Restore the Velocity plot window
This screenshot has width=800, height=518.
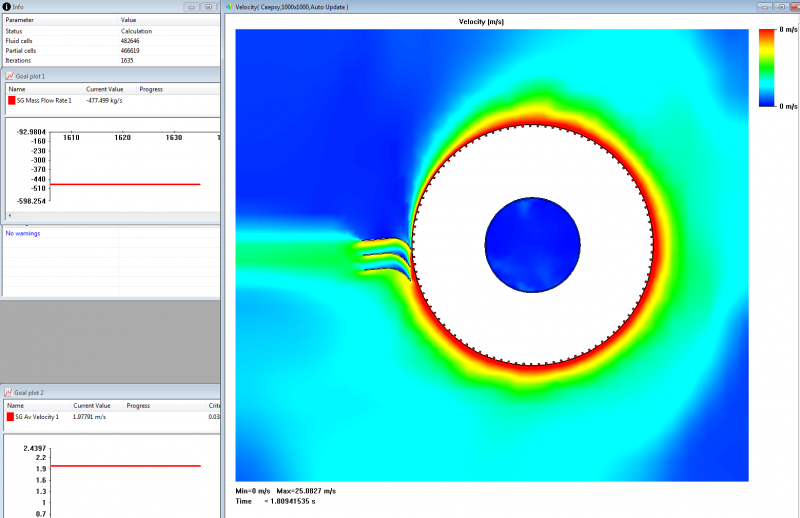point(781,7)
